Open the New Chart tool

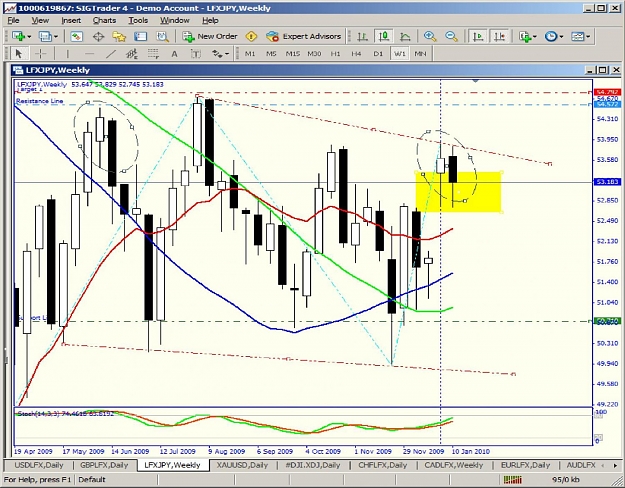coord(18,37)
